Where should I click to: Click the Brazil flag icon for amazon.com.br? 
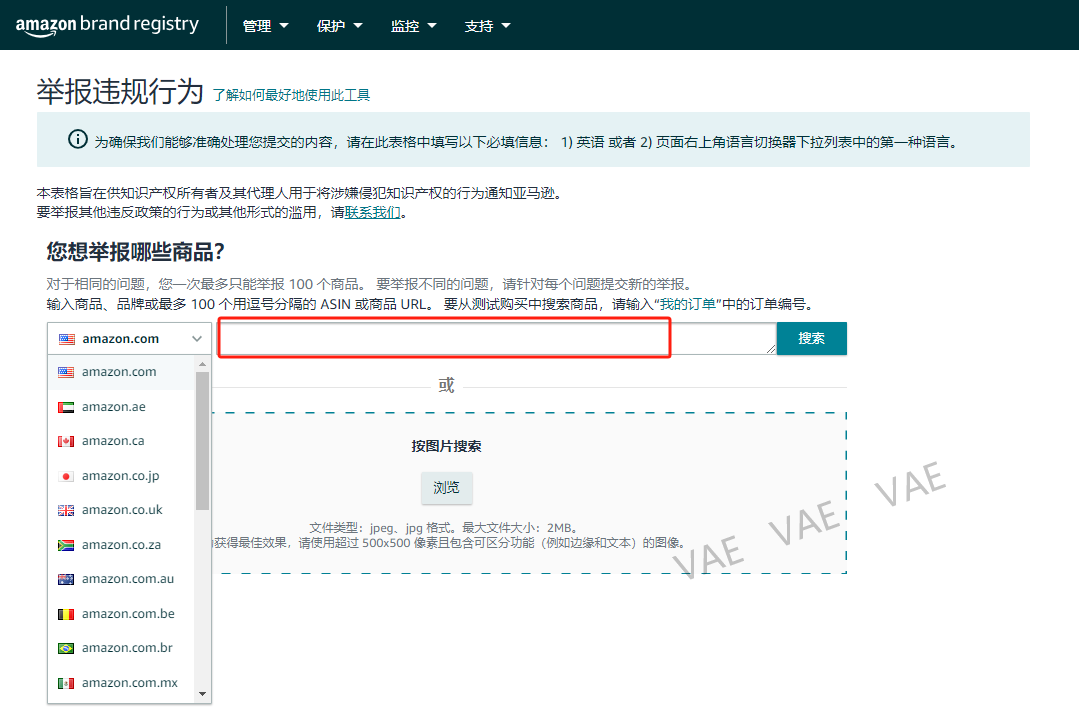pos(66,648)
